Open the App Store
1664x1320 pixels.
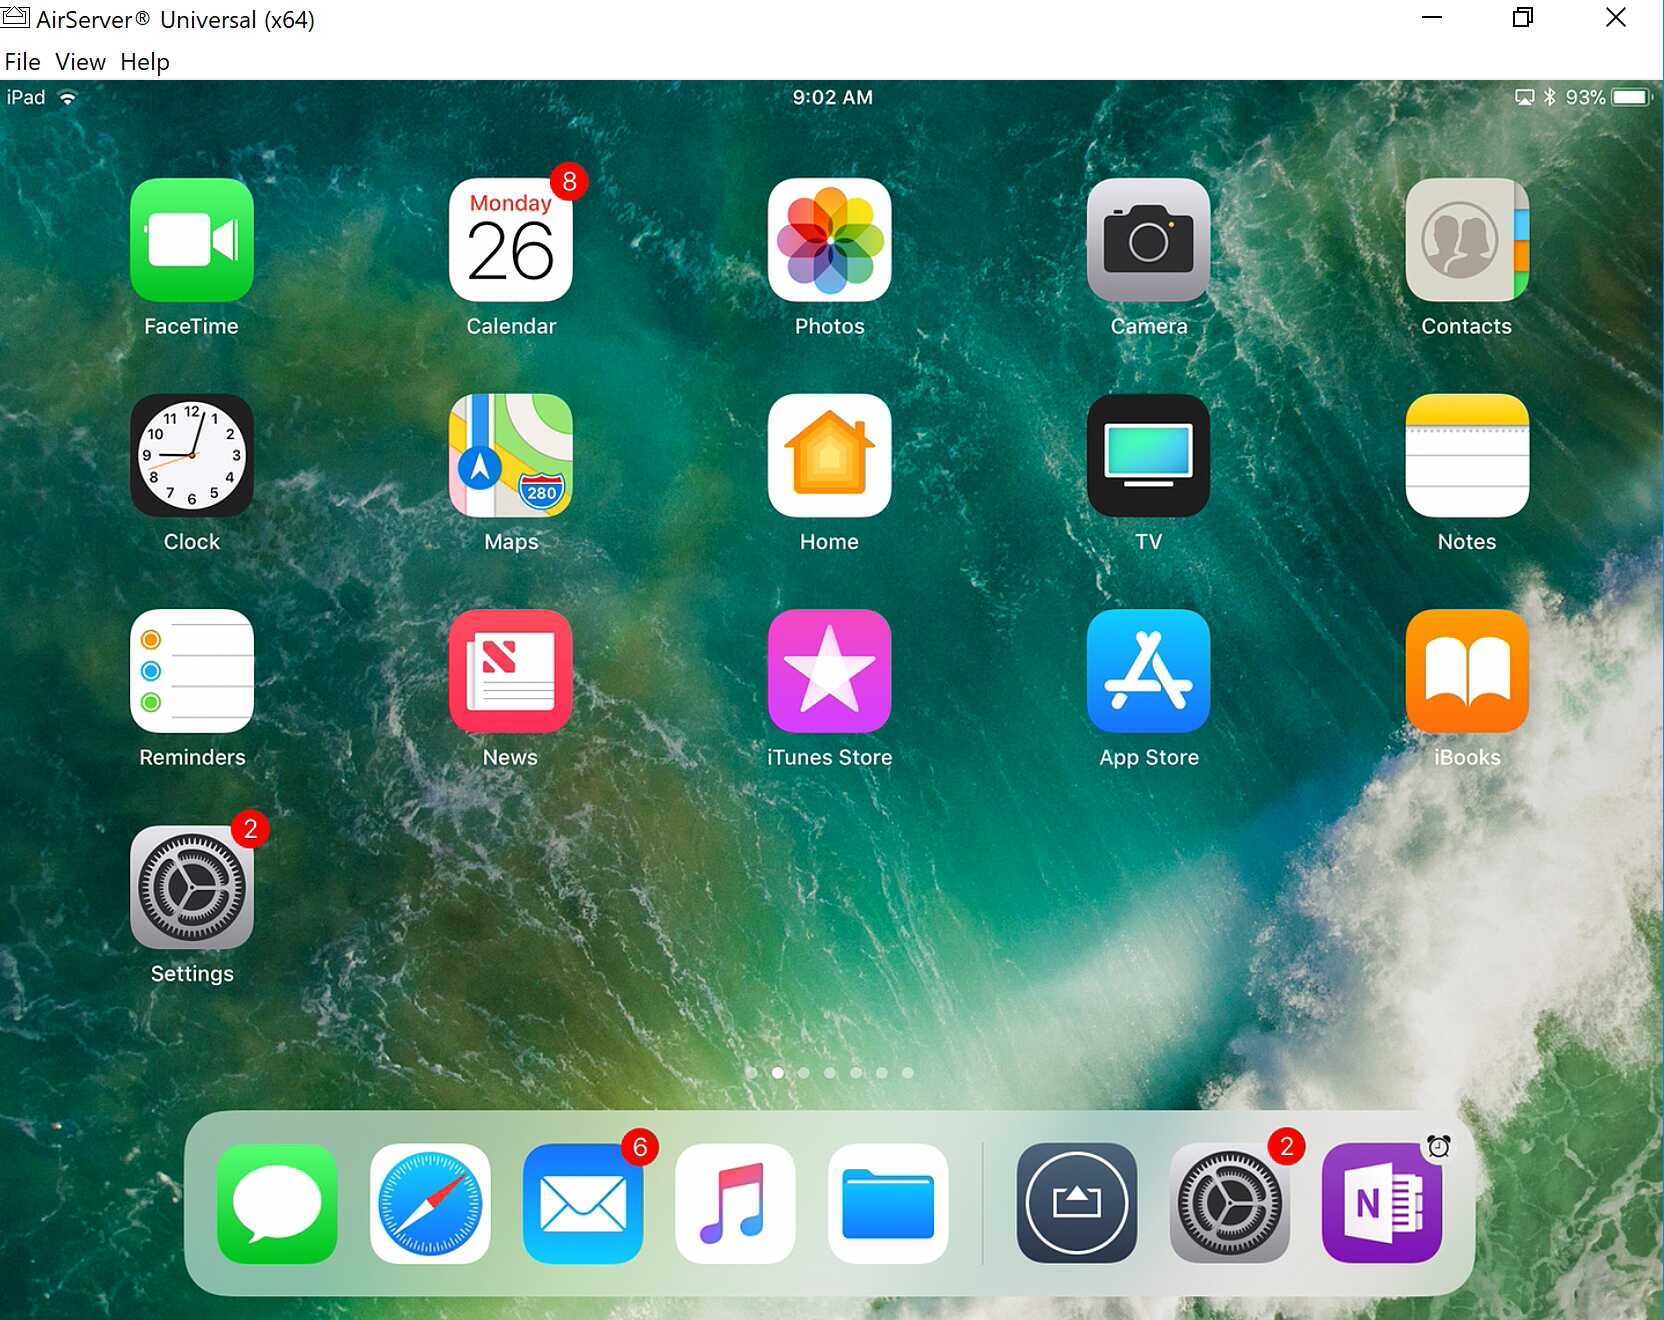1147,671
